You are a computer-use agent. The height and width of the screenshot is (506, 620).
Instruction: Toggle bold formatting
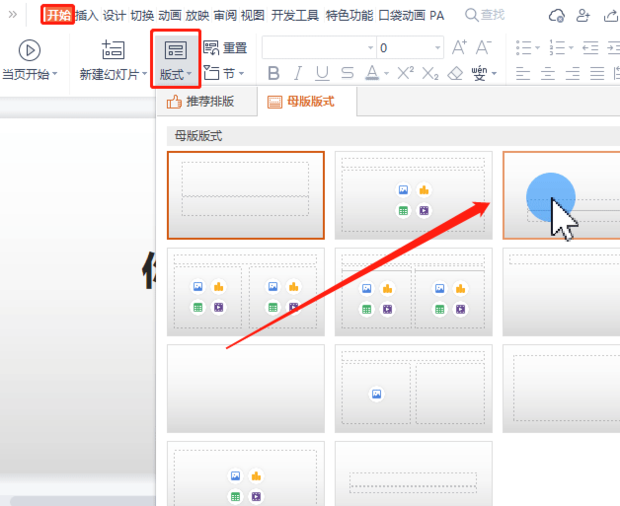pyautogui.click(x=273, y=73)
